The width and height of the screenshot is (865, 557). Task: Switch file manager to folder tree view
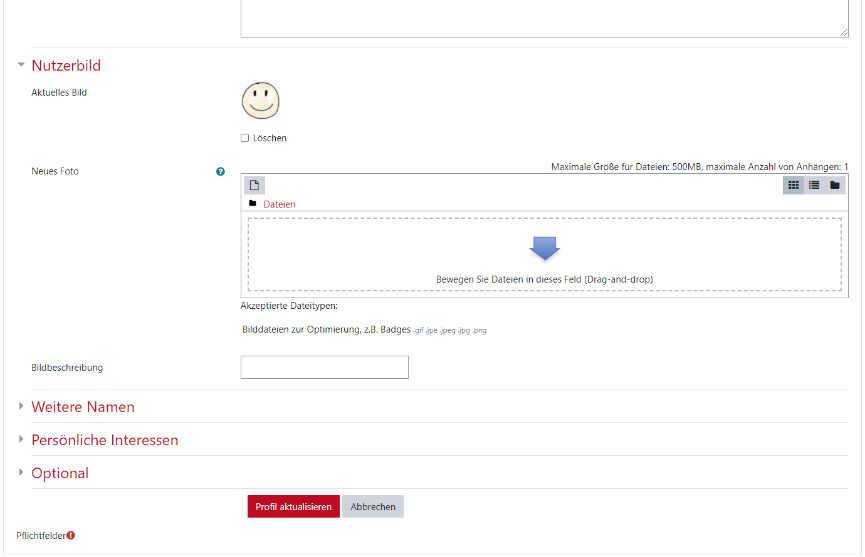[x=834, y=185]
